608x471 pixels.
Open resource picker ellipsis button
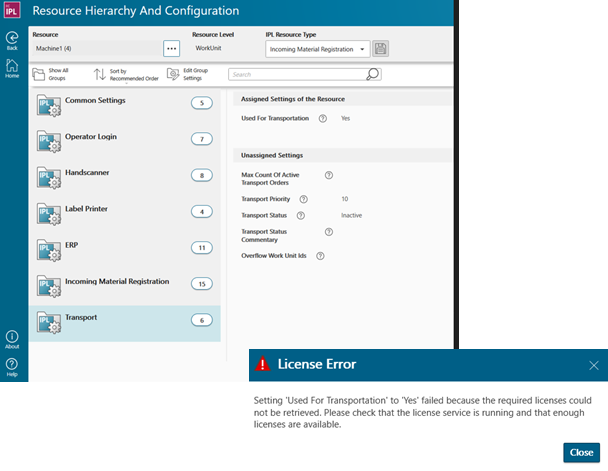tap(171, 48)
